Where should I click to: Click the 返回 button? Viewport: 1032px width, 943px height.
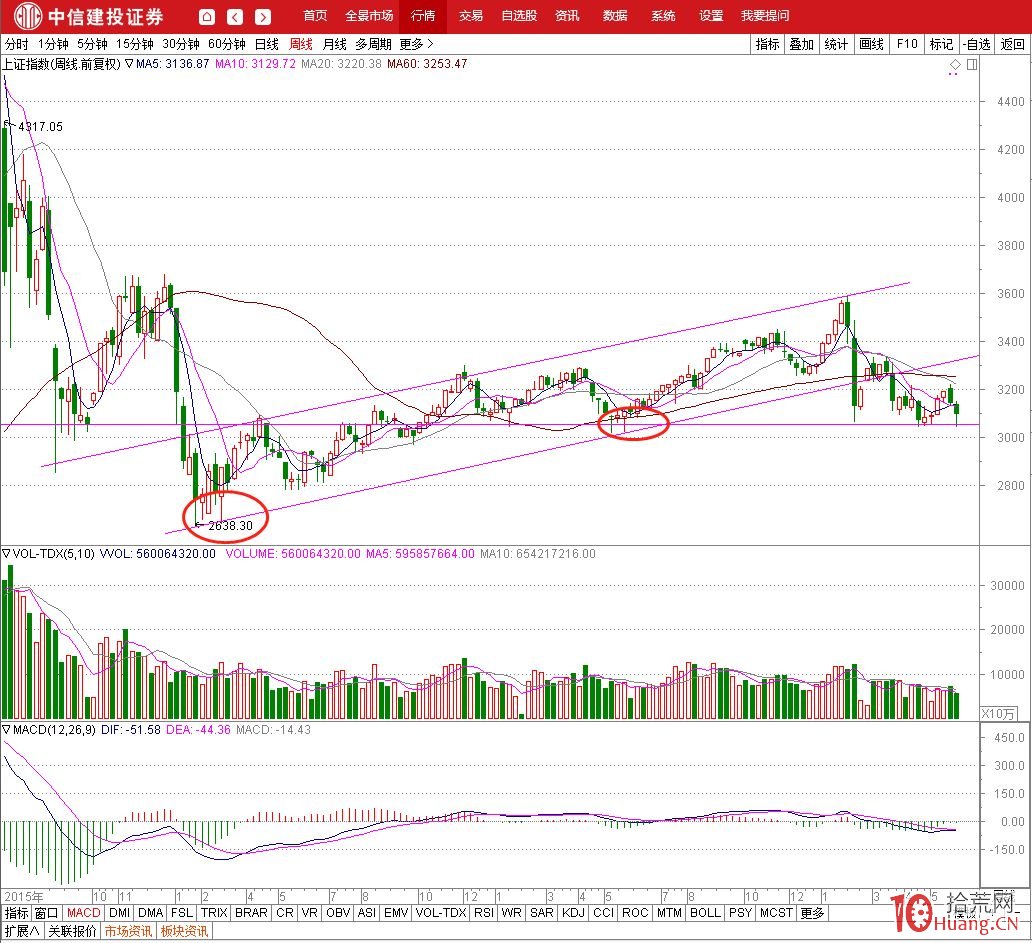coord(1012,44)
